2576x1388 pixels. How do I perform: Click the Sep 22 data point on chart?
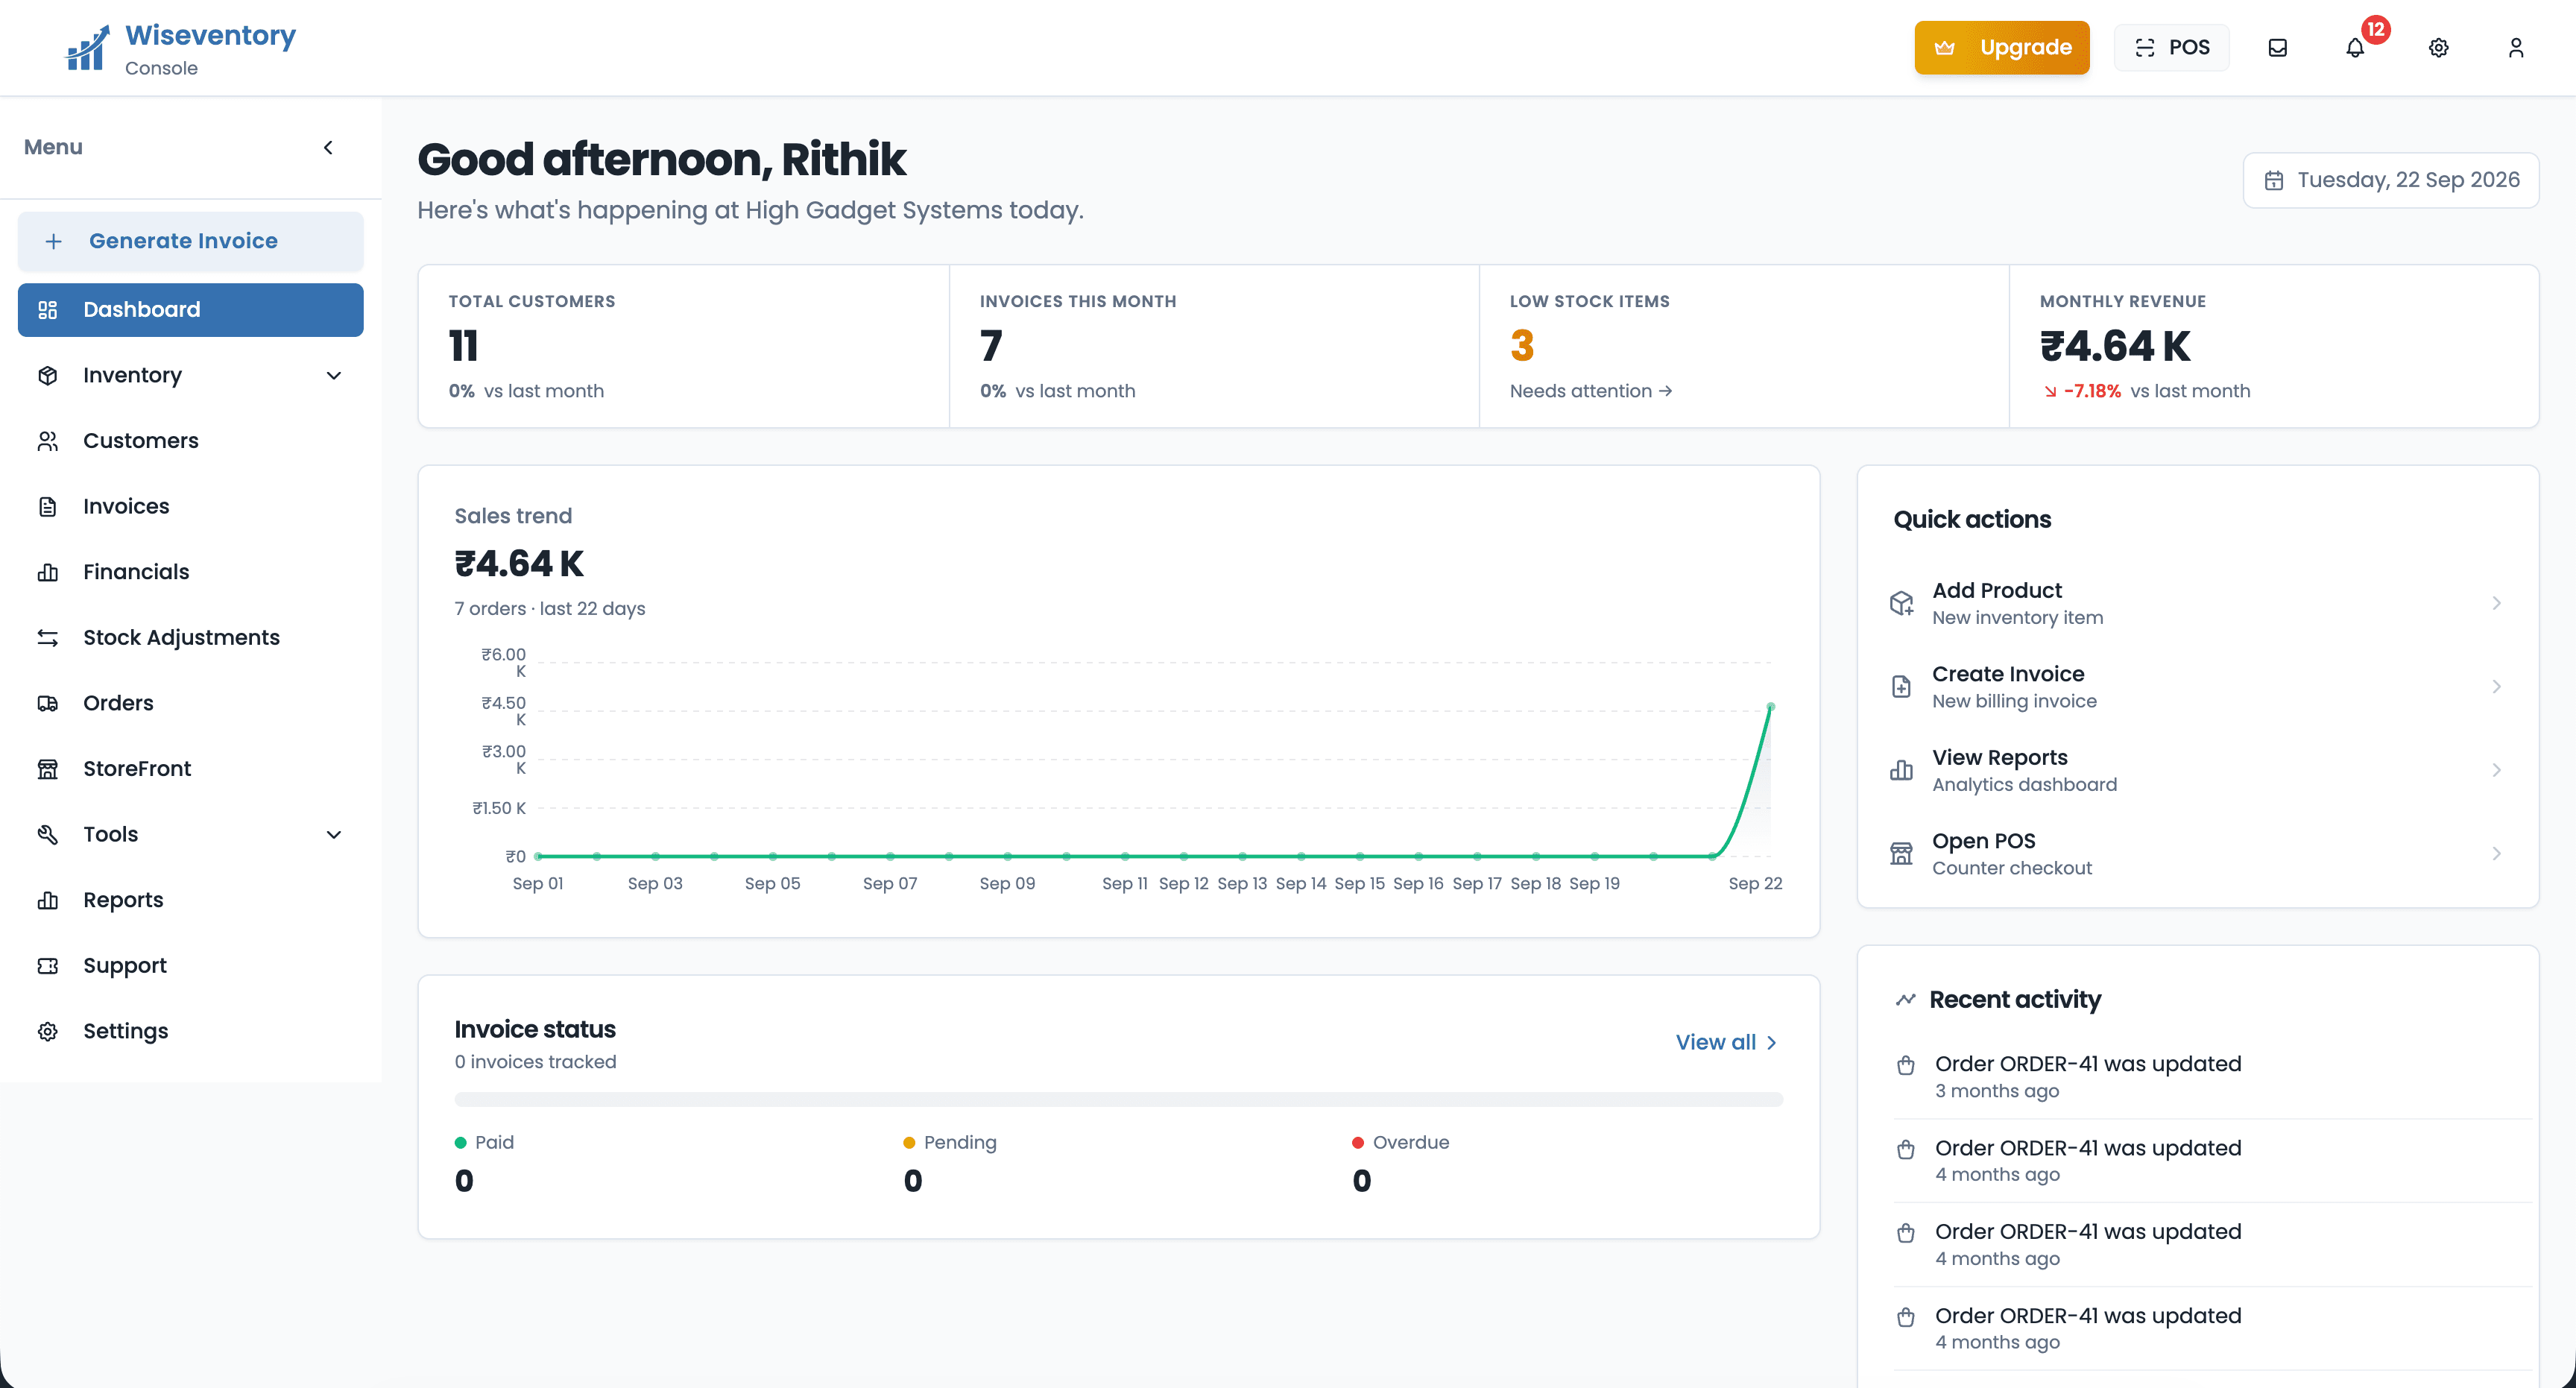click(1770, 707)
